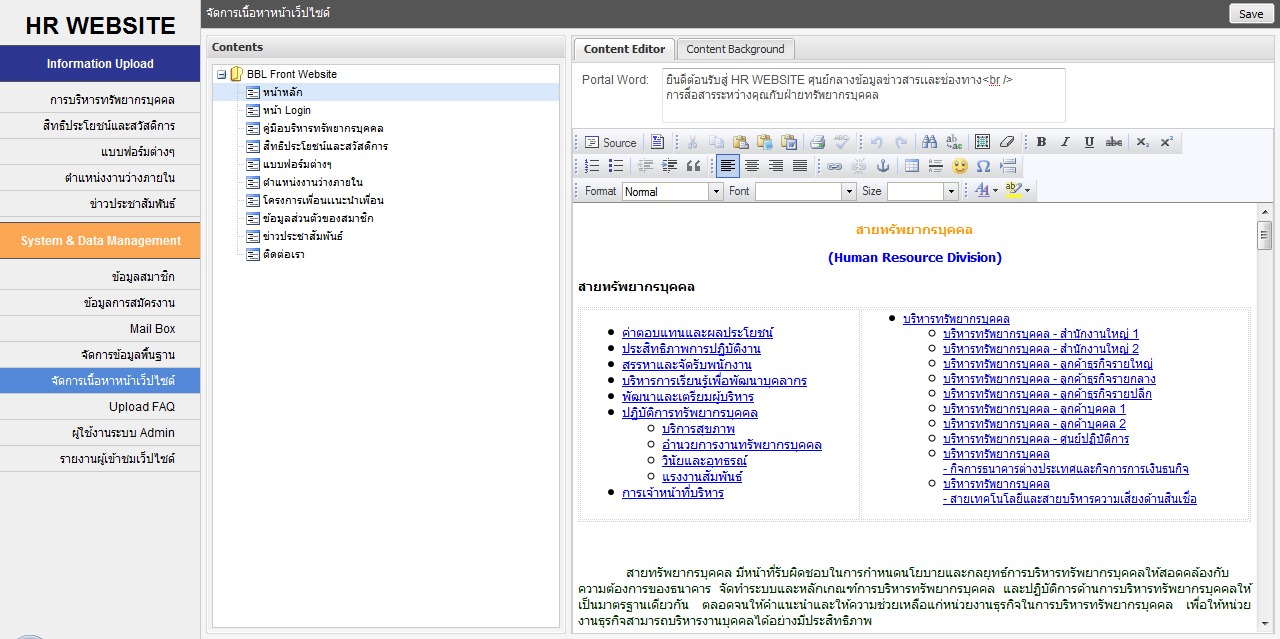Open the smiley emoticon picker
Image resolution: width=1280 pixels, height=639 pixels.
click(x=960, y=166)
